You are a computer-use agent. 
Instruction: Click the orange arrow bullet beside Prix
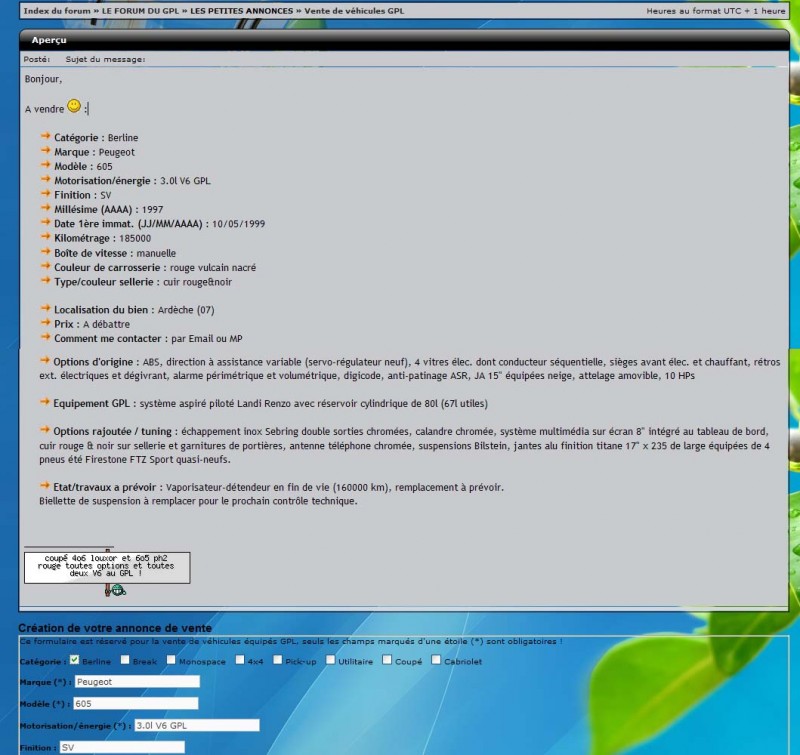pyautogui.click(x=45, y=324)
